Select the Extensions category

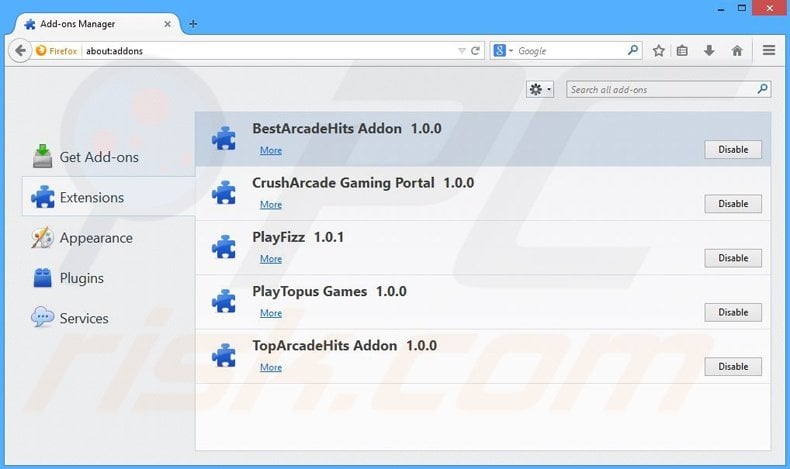108,197
